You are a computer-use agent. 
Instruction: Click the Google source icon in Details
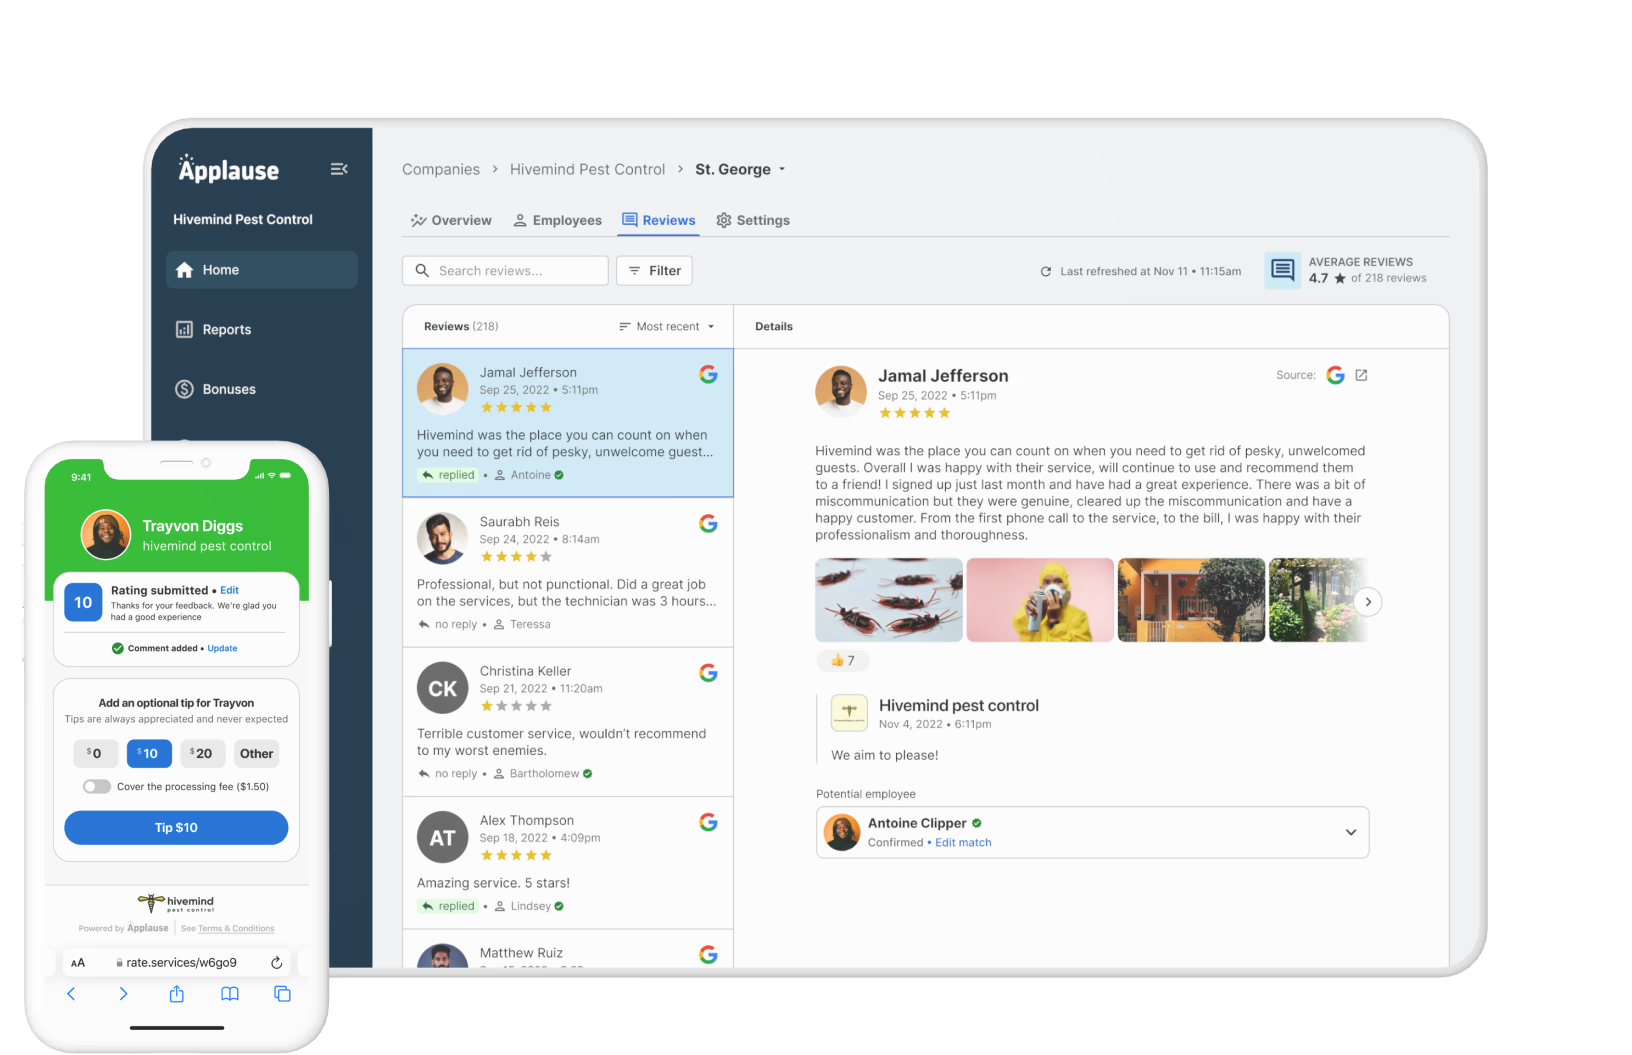pos(1335,375)
